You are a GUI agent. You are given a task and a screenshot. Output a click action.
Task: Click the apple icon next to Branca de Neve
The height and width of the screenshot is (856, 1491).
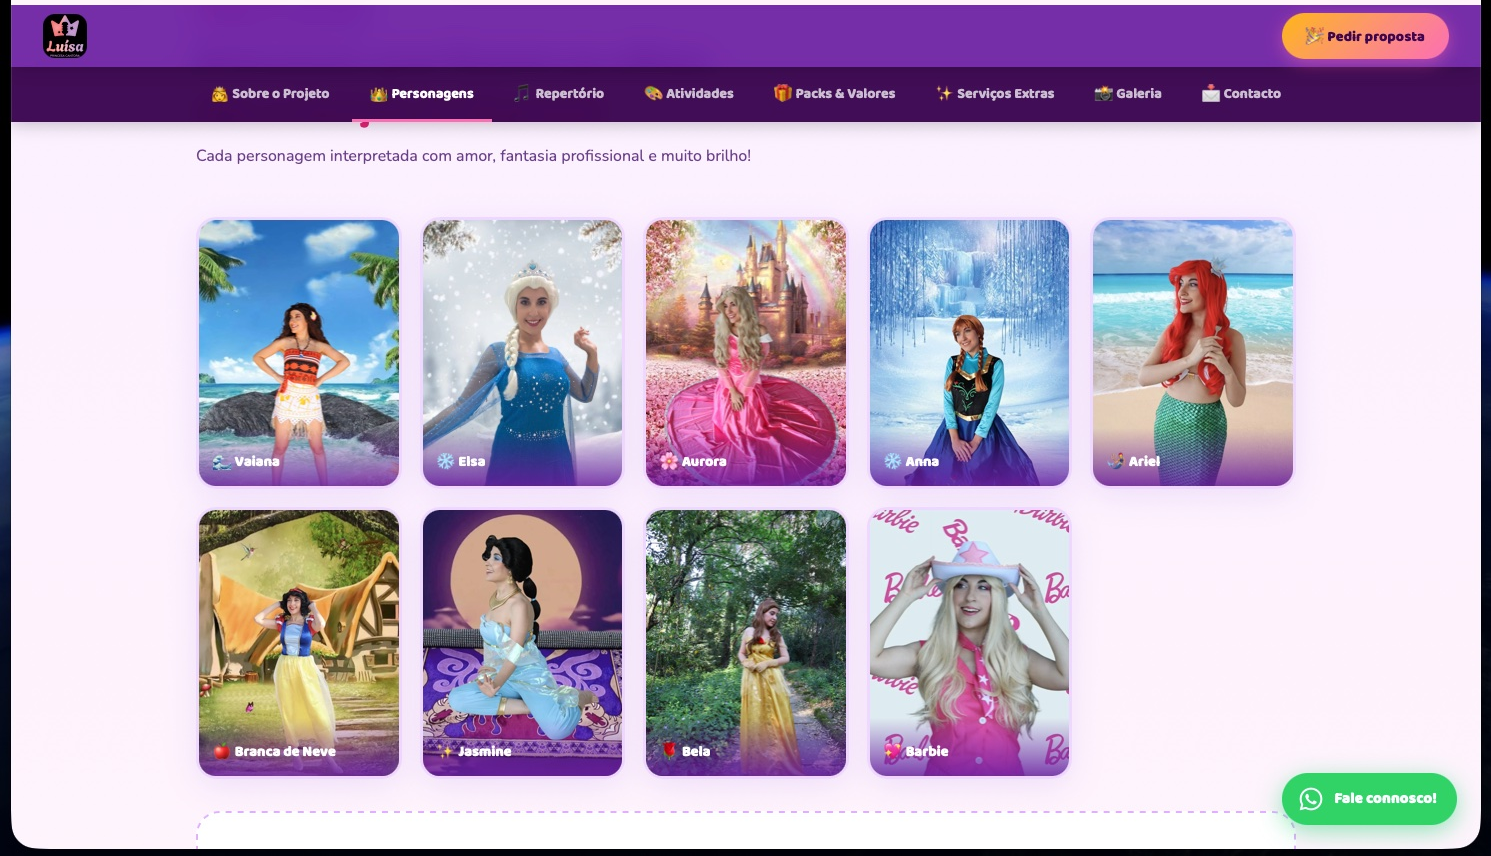pyautogui.click(x=222, y=752)
